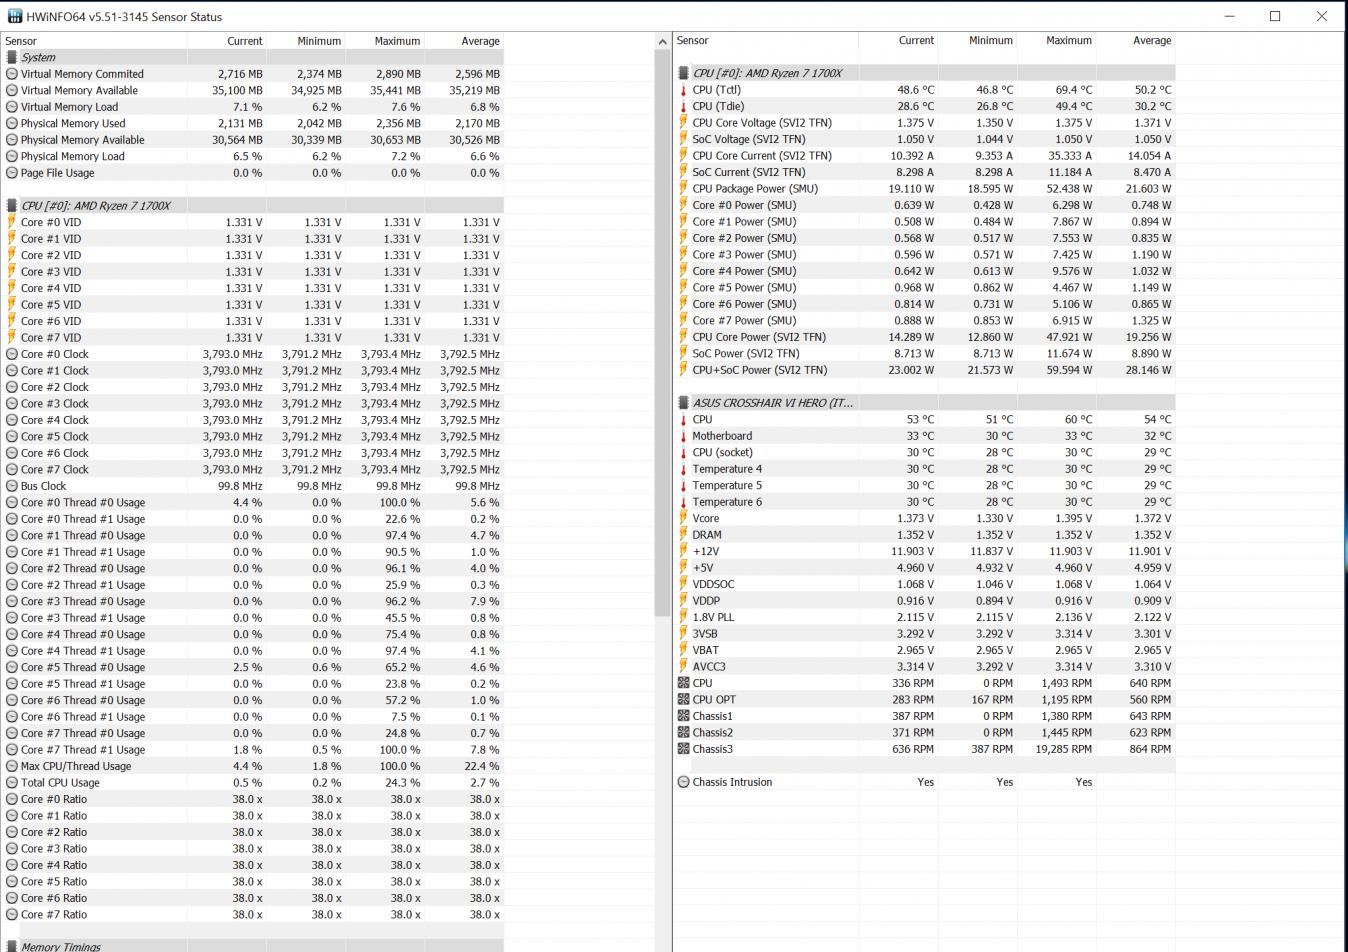Click the fan icon beside Chassis3

[683, 749]
